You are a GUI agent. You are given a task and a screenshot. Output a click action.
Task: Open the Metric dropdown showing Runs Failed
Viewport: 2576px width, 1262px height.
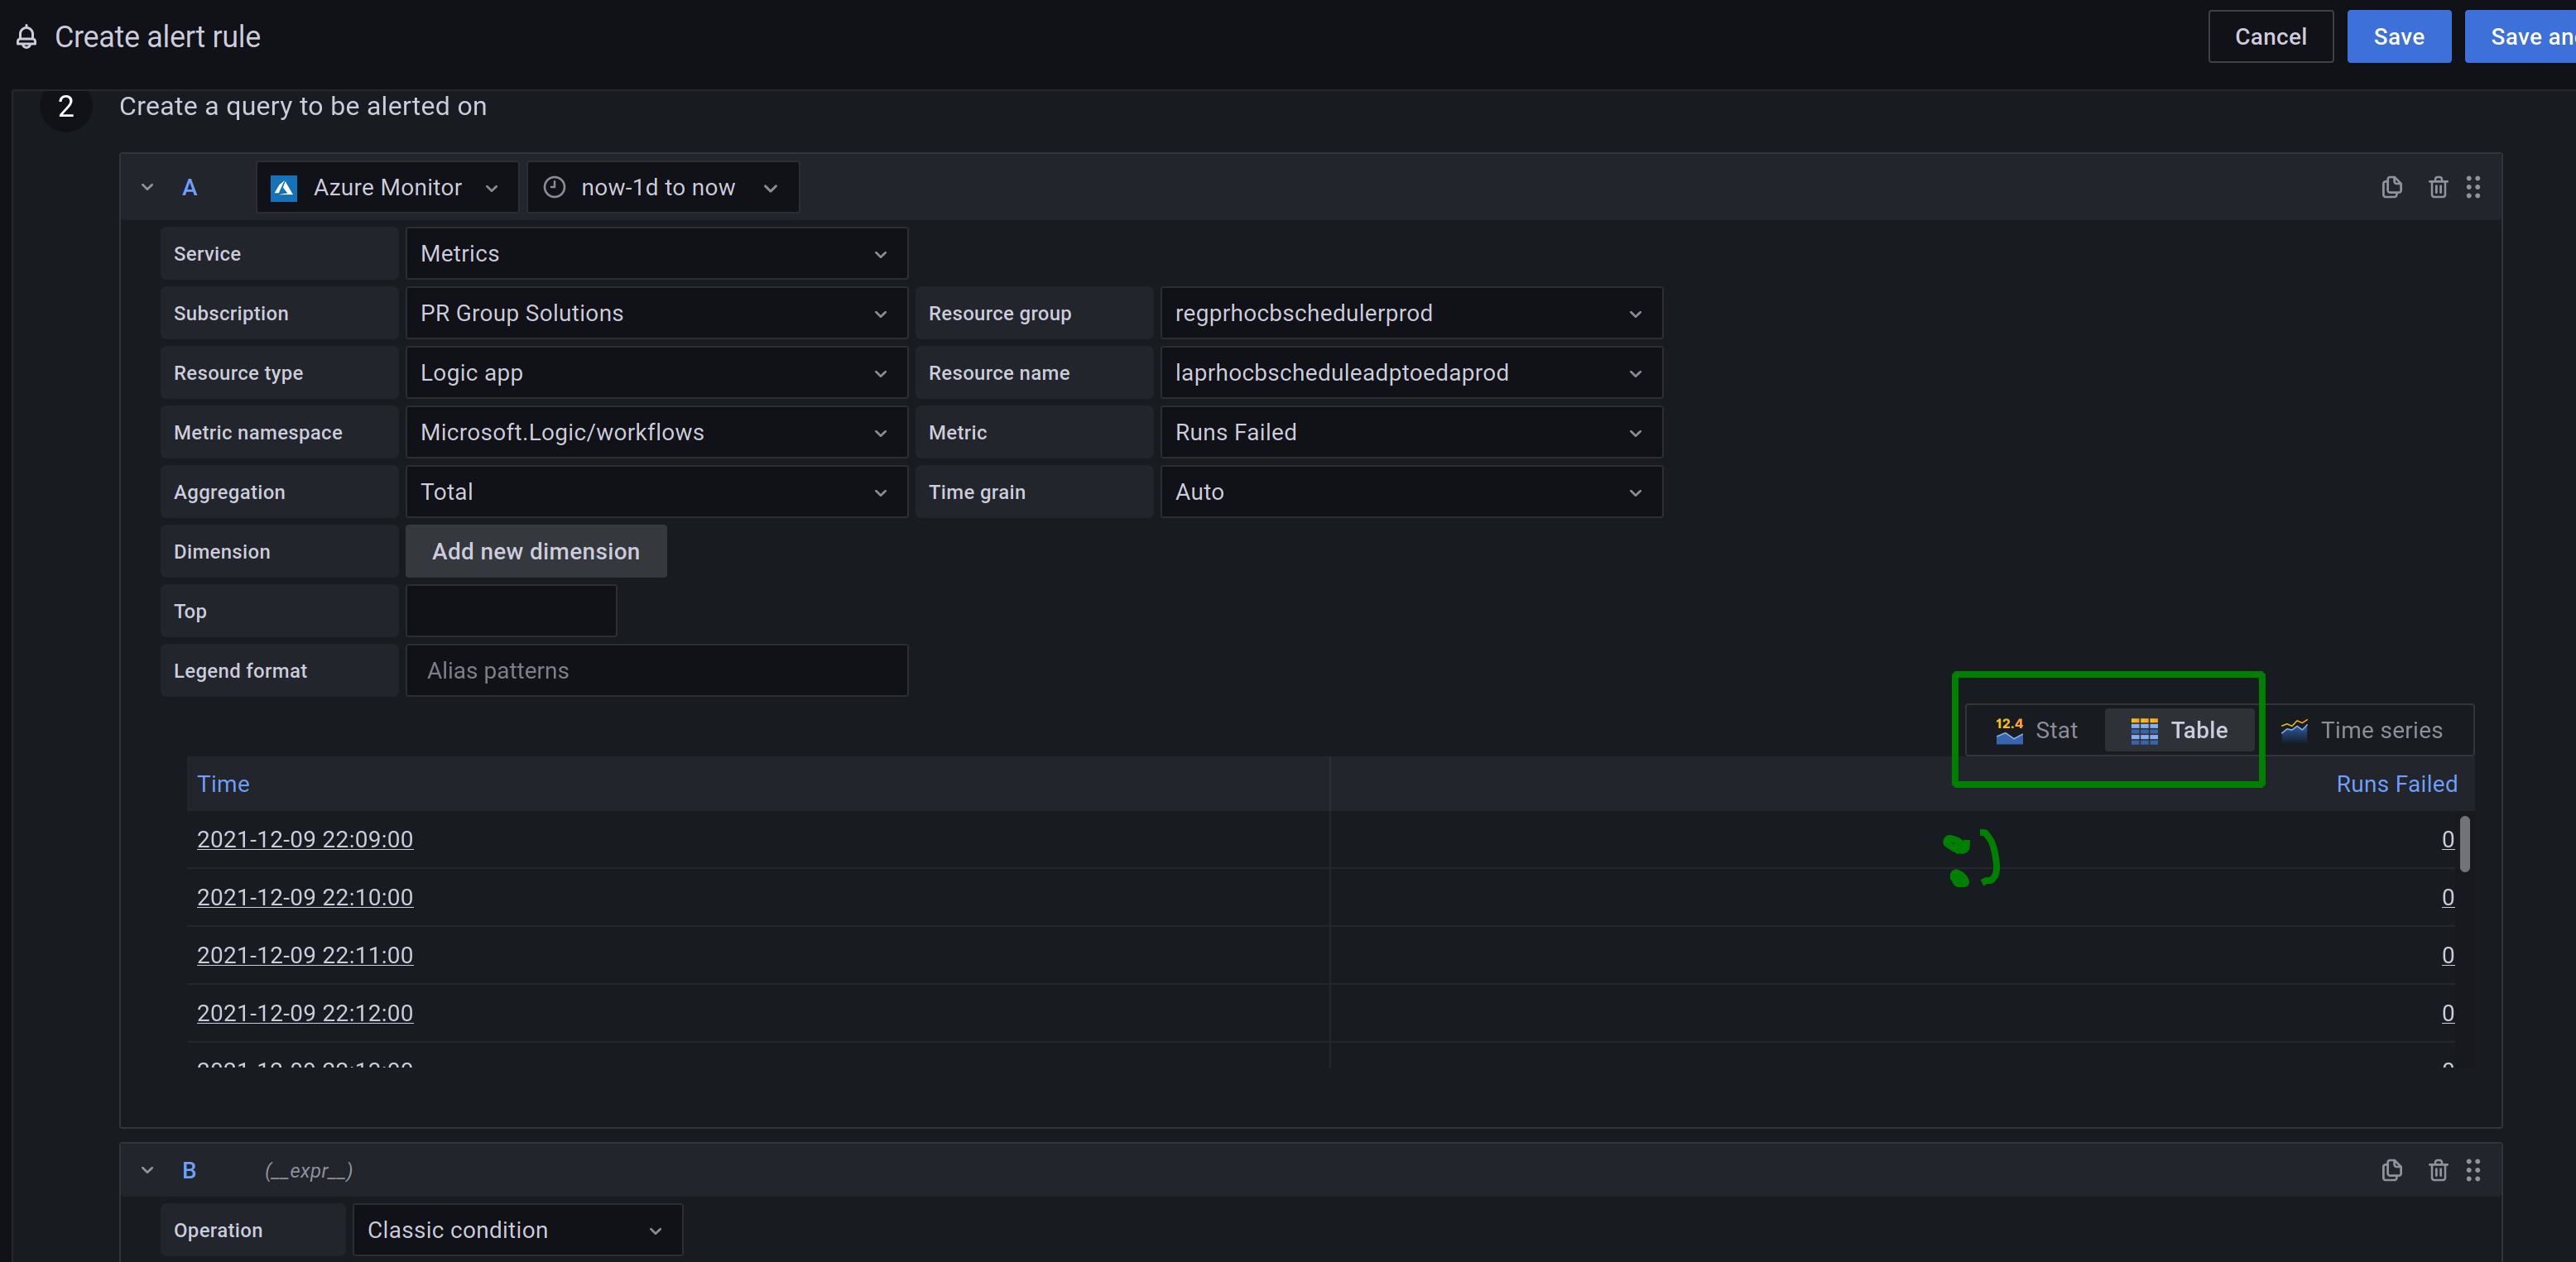coord(1410,432)
